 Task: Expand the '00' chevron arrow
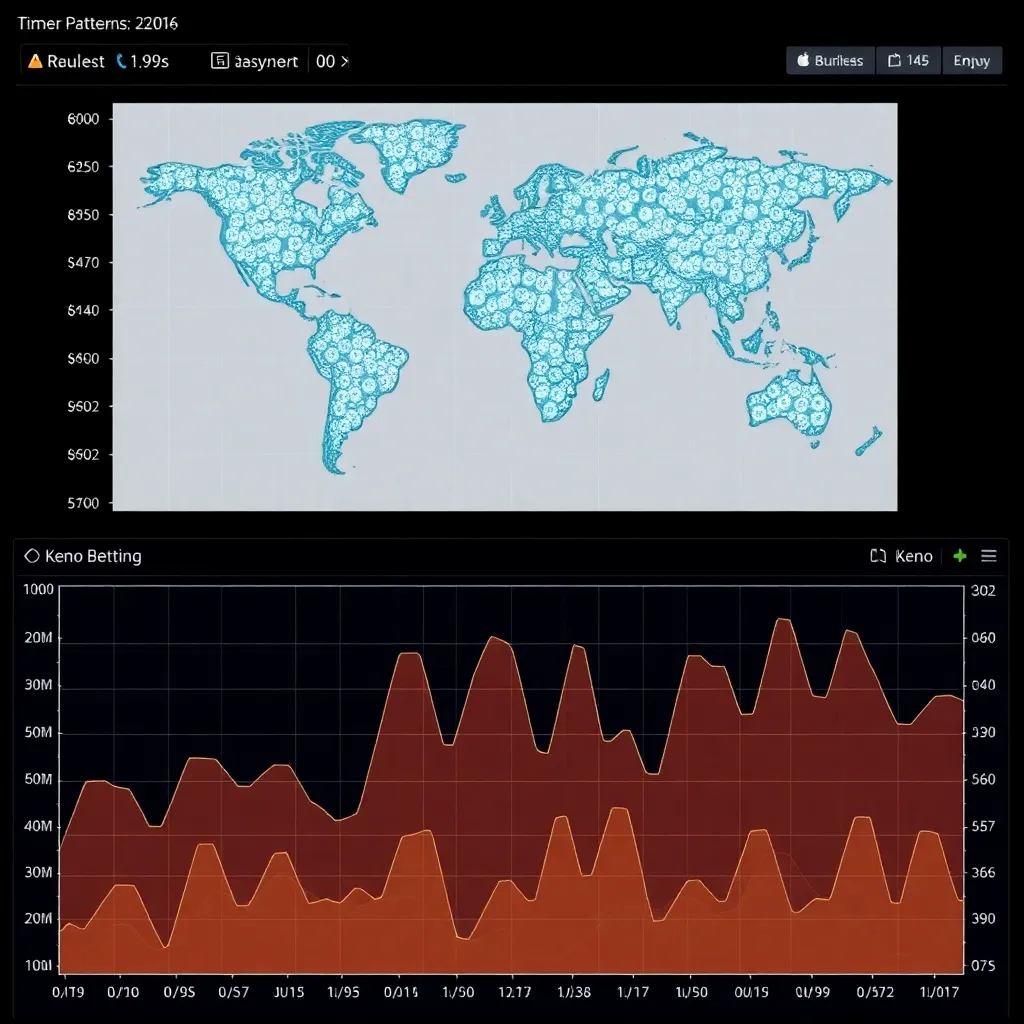pos(345,61)
